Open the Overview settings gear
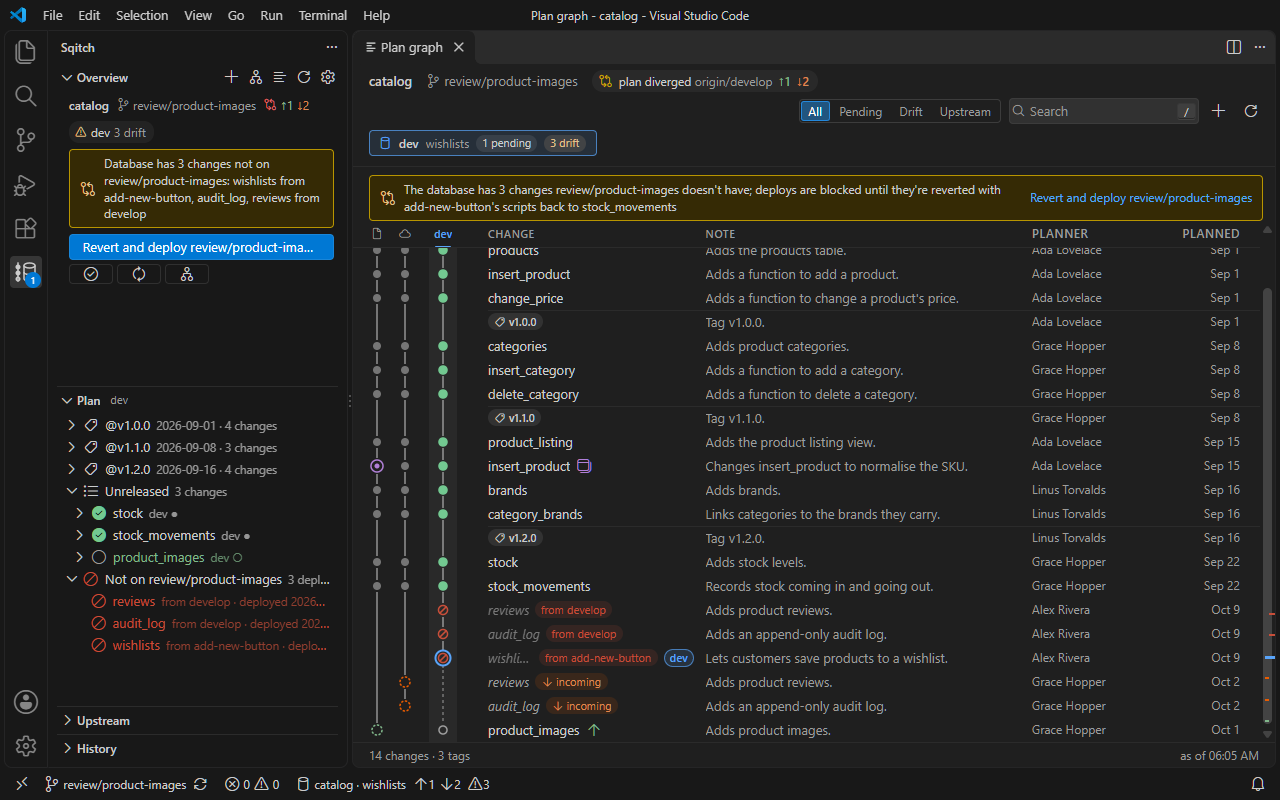Image resolution: width=1280 pixels, height=800 pixels. point(328,77)
